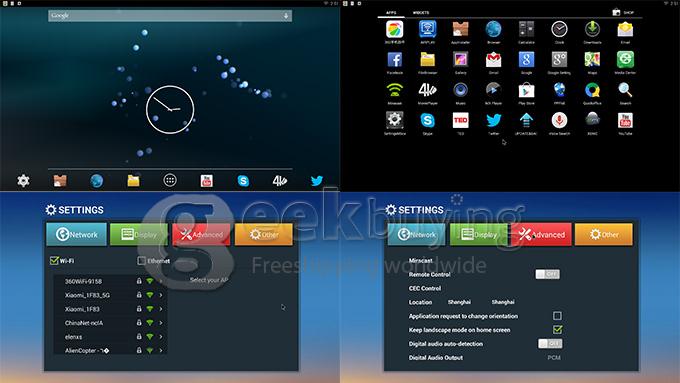Enable the Ethernet checkbox
The height and width of the screenshot is (383, 680).
pyautogui.click(x=141, y=261)
